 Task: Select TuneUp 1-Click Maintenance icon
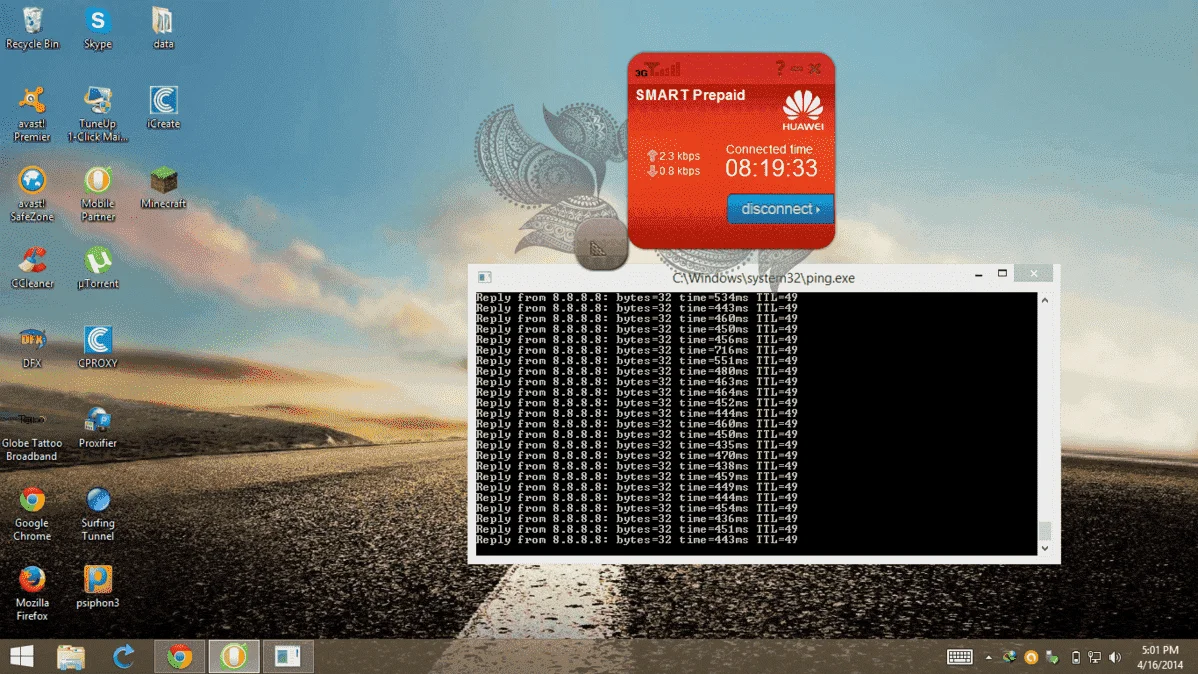click(98, 114)
